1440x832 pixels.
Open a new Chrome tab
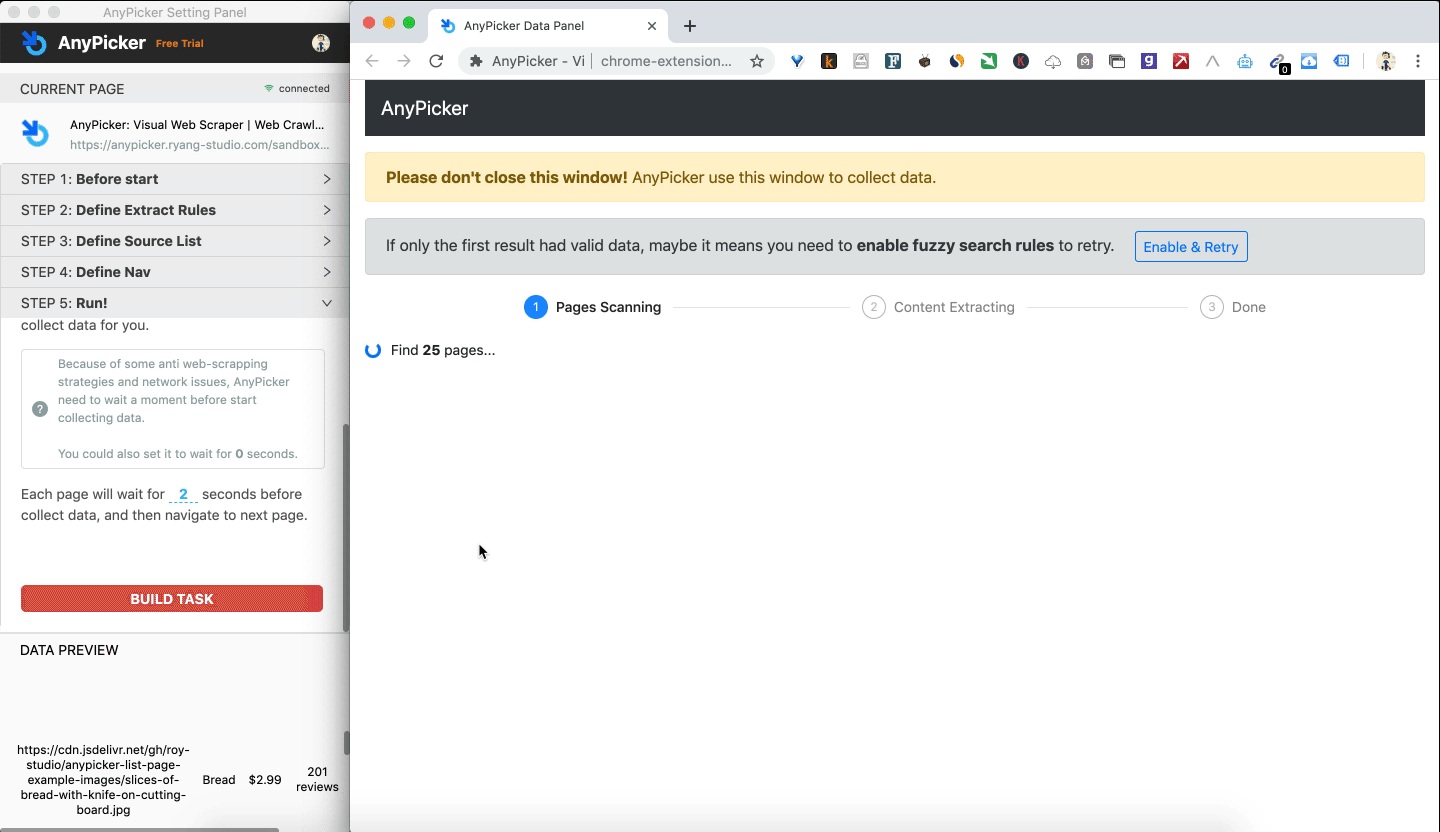689,26
